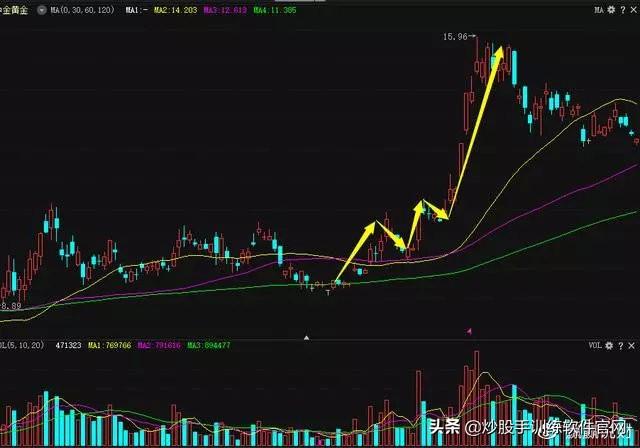Image resolution: width=640 pixels, height=448 pixels.
Task: Click the VOL panel help question mark
Action: tap(621, 346)
